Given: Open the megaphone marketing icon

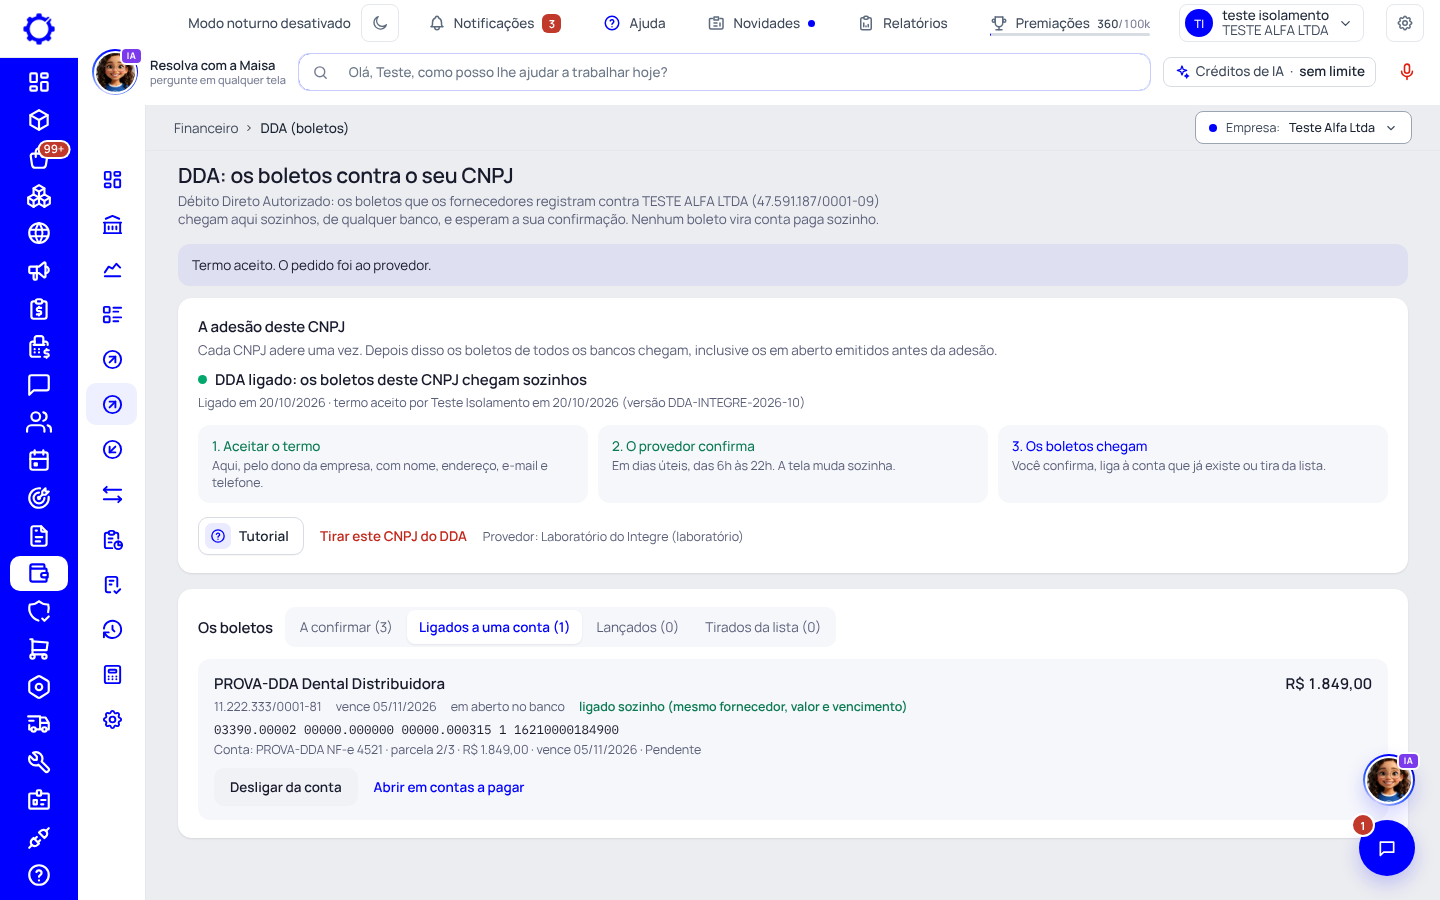Looking at the screenshot, I should (x=39, y=271).
